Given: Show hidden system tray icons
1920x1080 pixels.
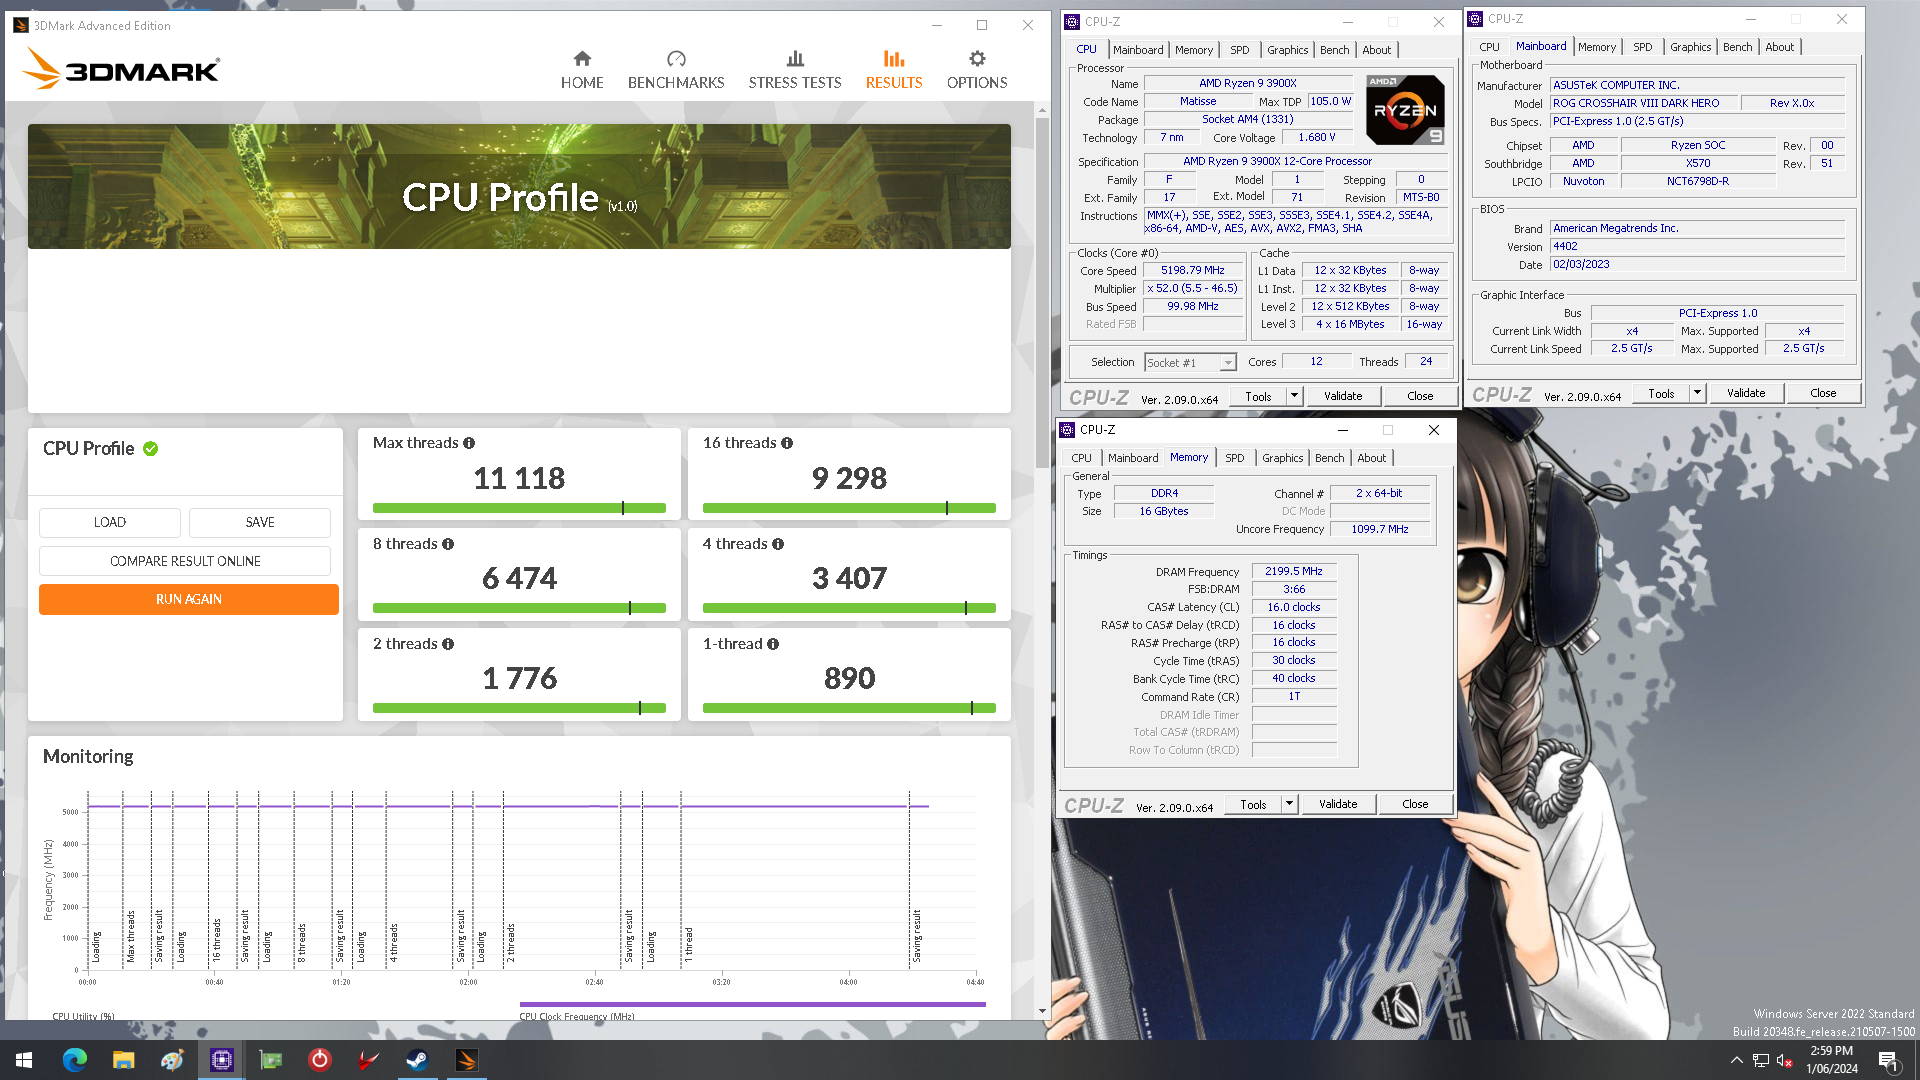Looking at the screenshot, I should [1736, 1060].
